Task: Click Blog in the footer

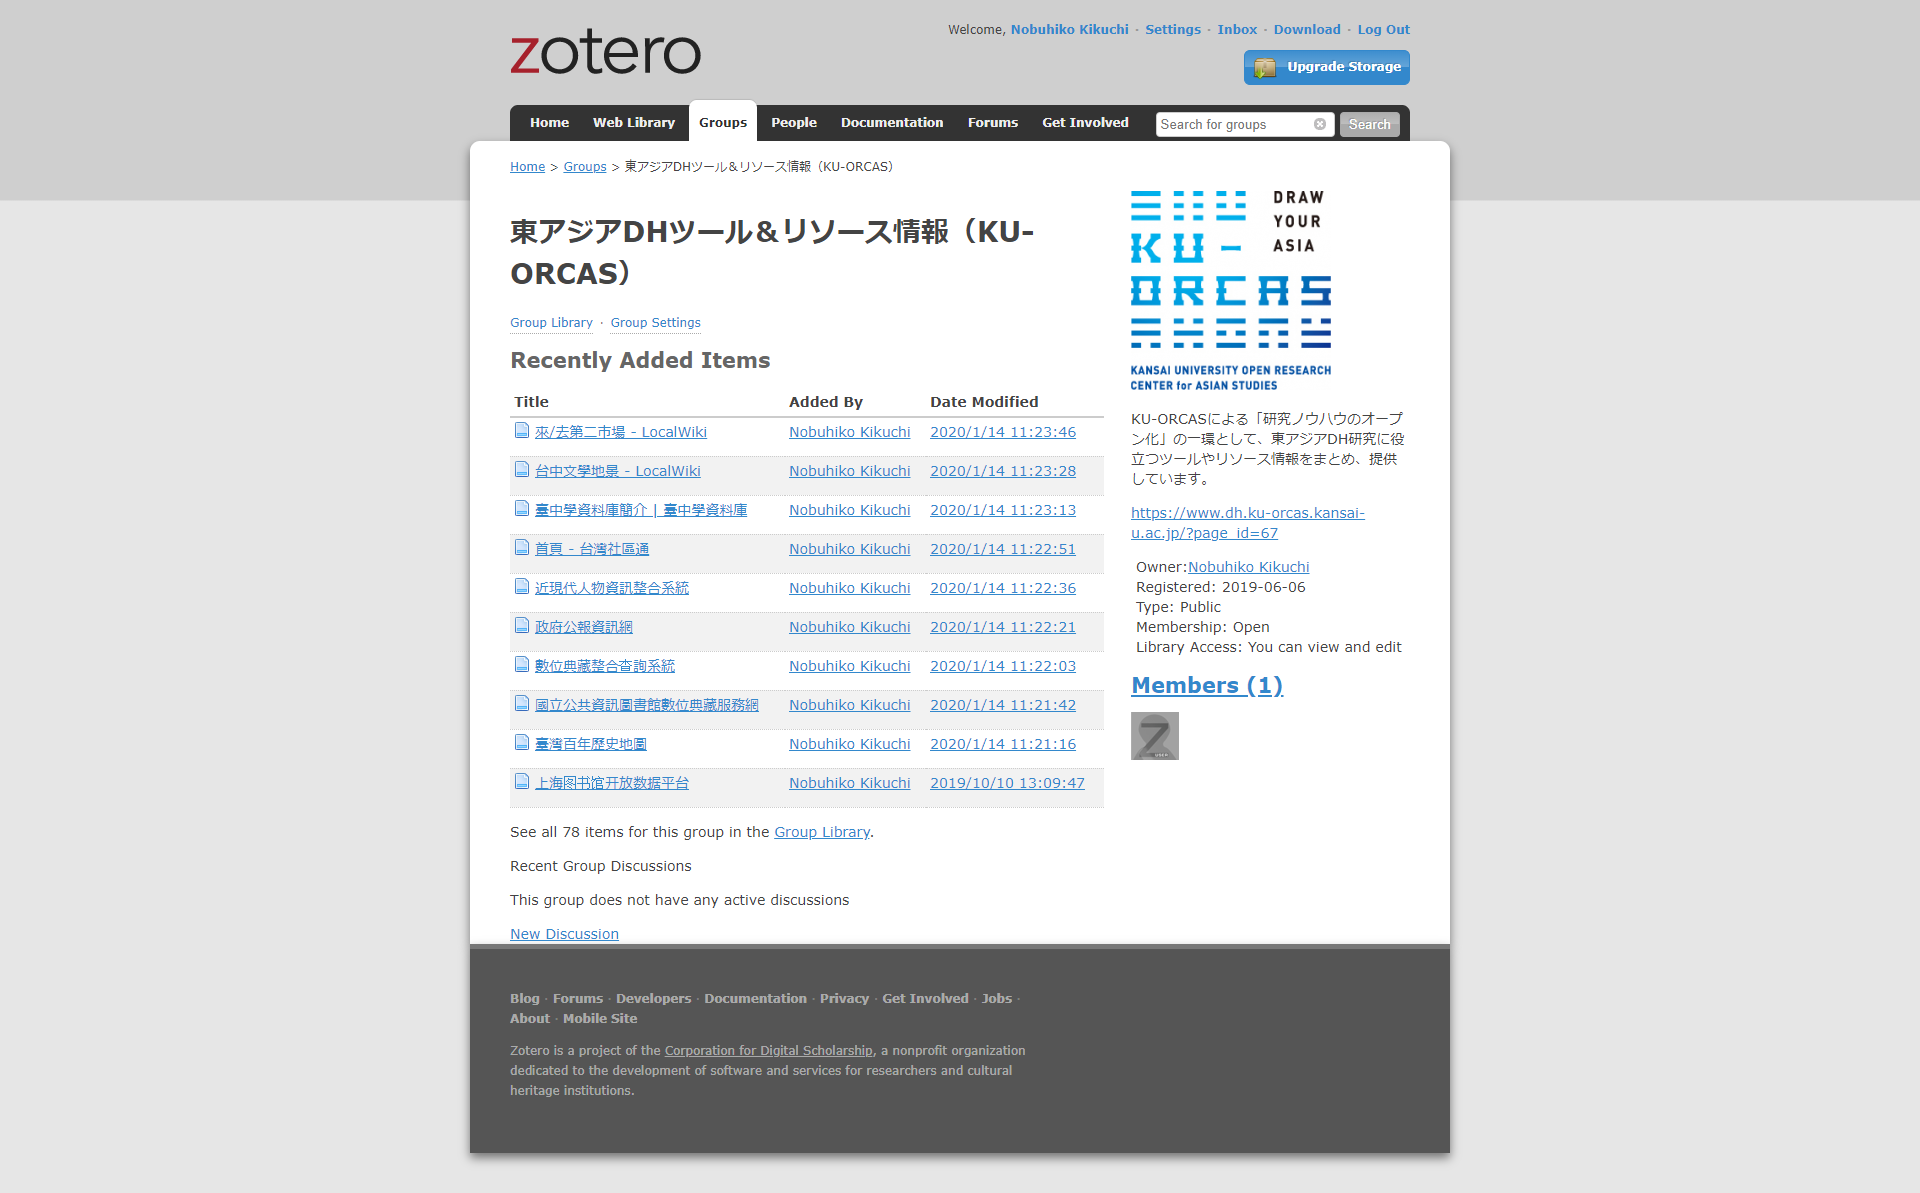Action: tap(524, 998)
